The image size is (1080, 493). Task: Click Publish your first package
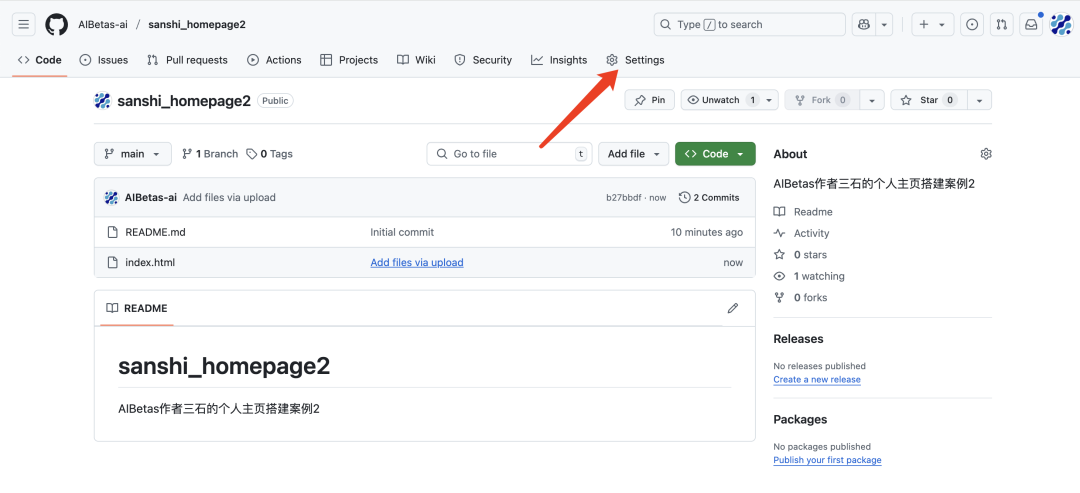pos(827,460)
